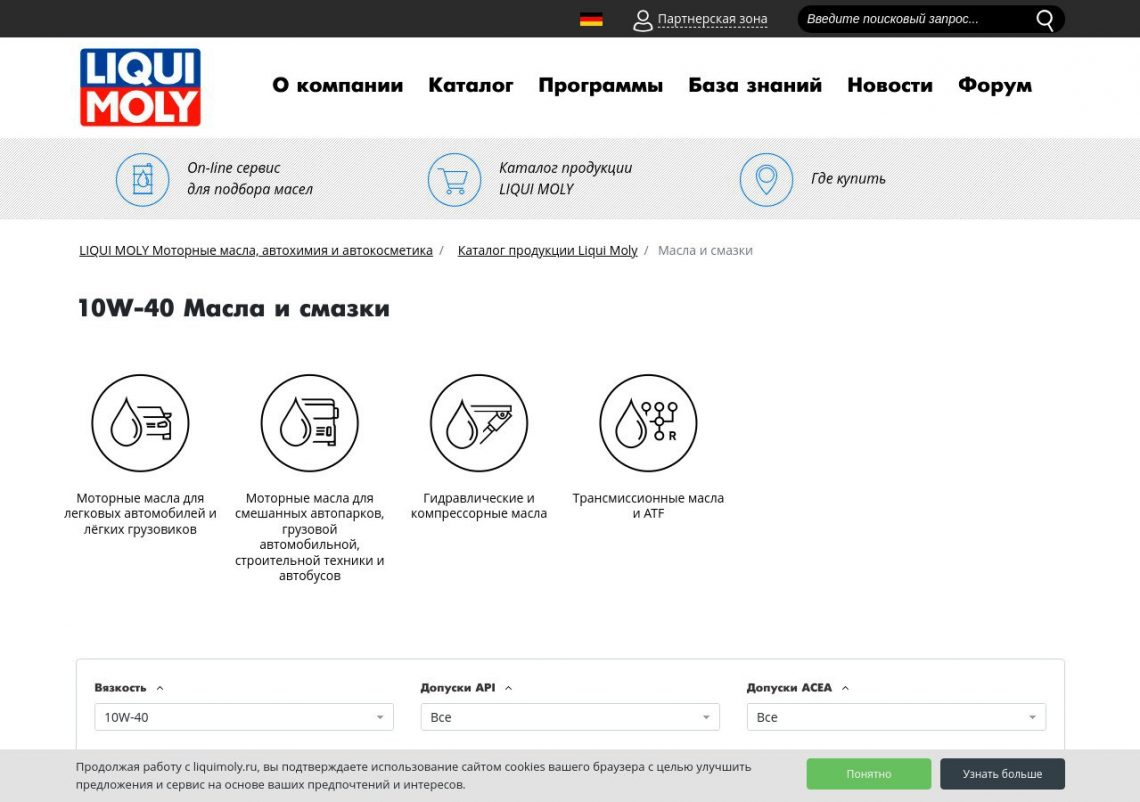Click the search magnifier icon
The height and width of the screenshot is (802, 1140).
tap(1045, 20)
